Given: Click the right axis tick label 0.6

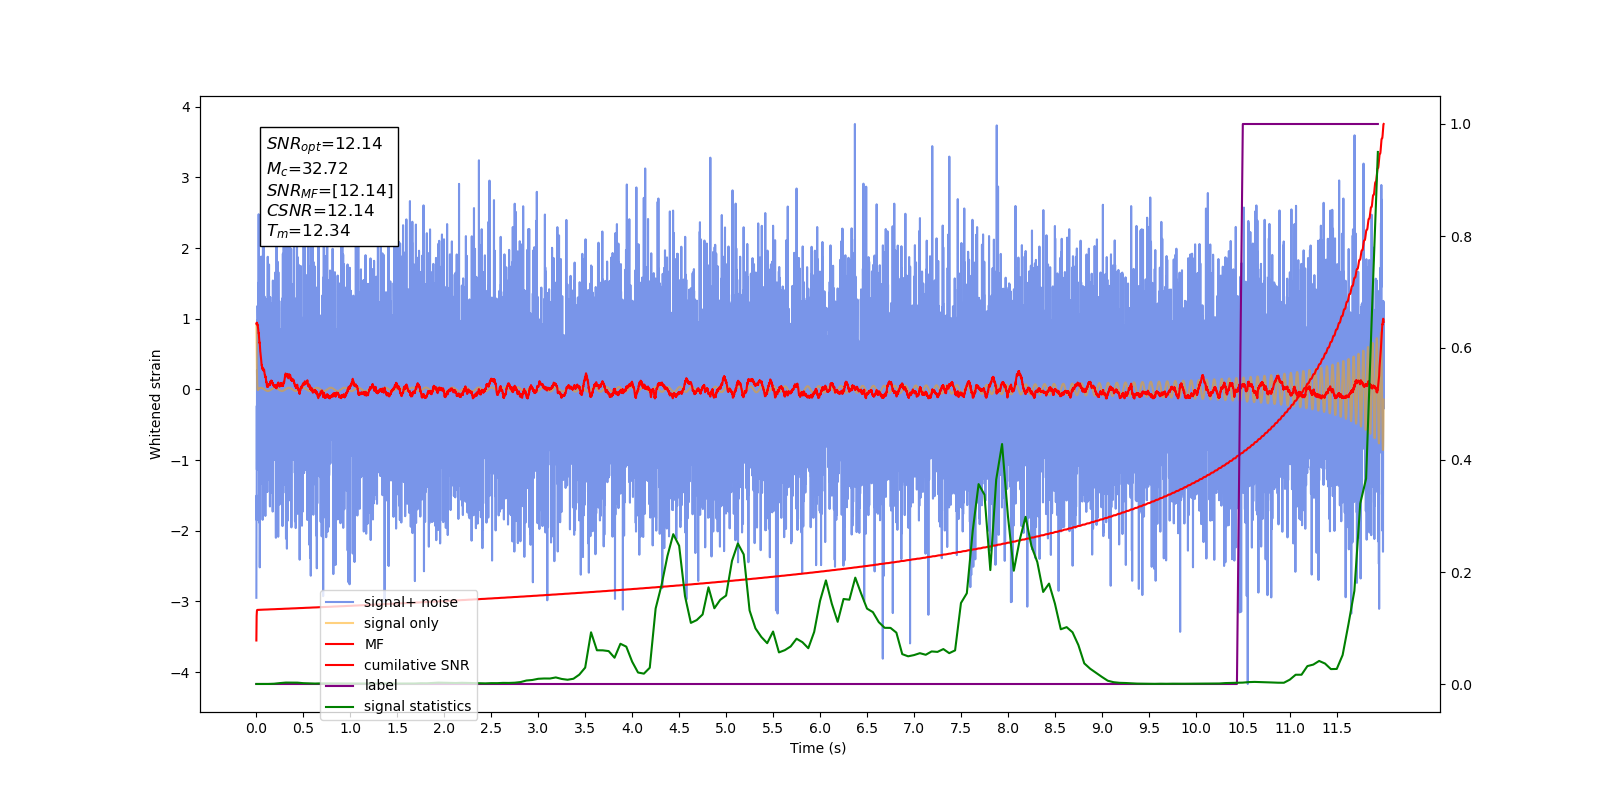Looking at the screenshot, I should pyautogui.click(x=1461, y=348).
